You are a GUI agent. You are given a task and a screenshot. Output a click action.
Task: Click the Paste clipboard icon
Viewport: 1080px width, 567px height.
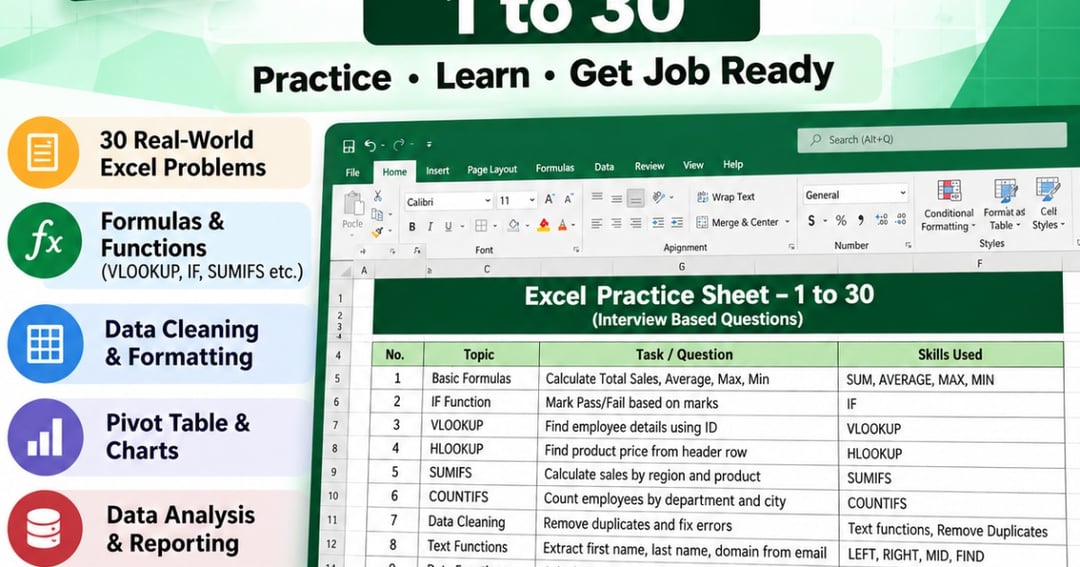[353, 204]
